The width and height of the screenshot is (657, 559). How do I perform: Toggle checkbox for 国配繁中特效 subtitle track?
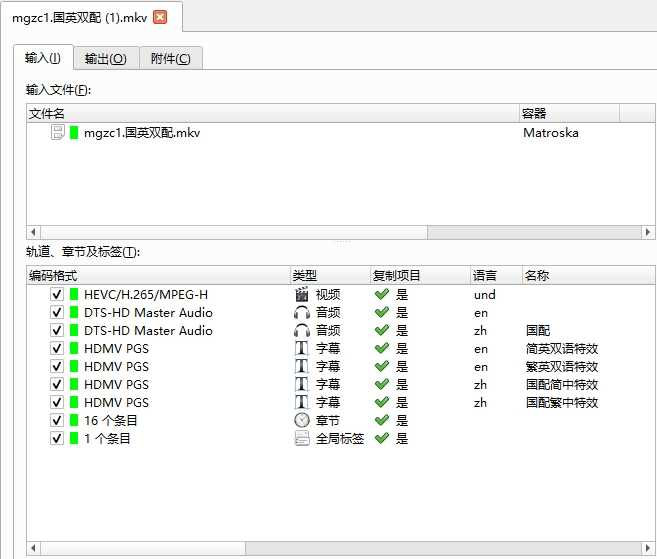57,402
